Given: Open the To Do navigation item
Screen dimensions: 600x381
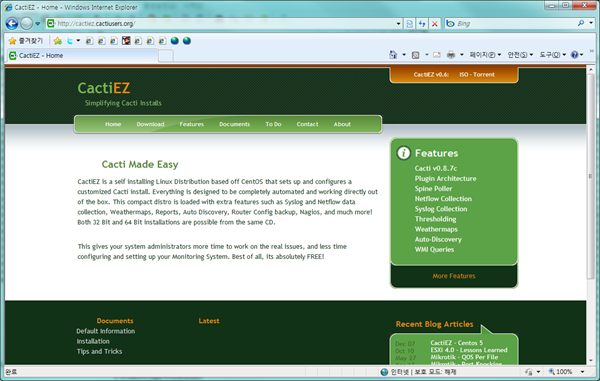Looking at the screenshot, I should pyautogui.click(x=273, y=124).
